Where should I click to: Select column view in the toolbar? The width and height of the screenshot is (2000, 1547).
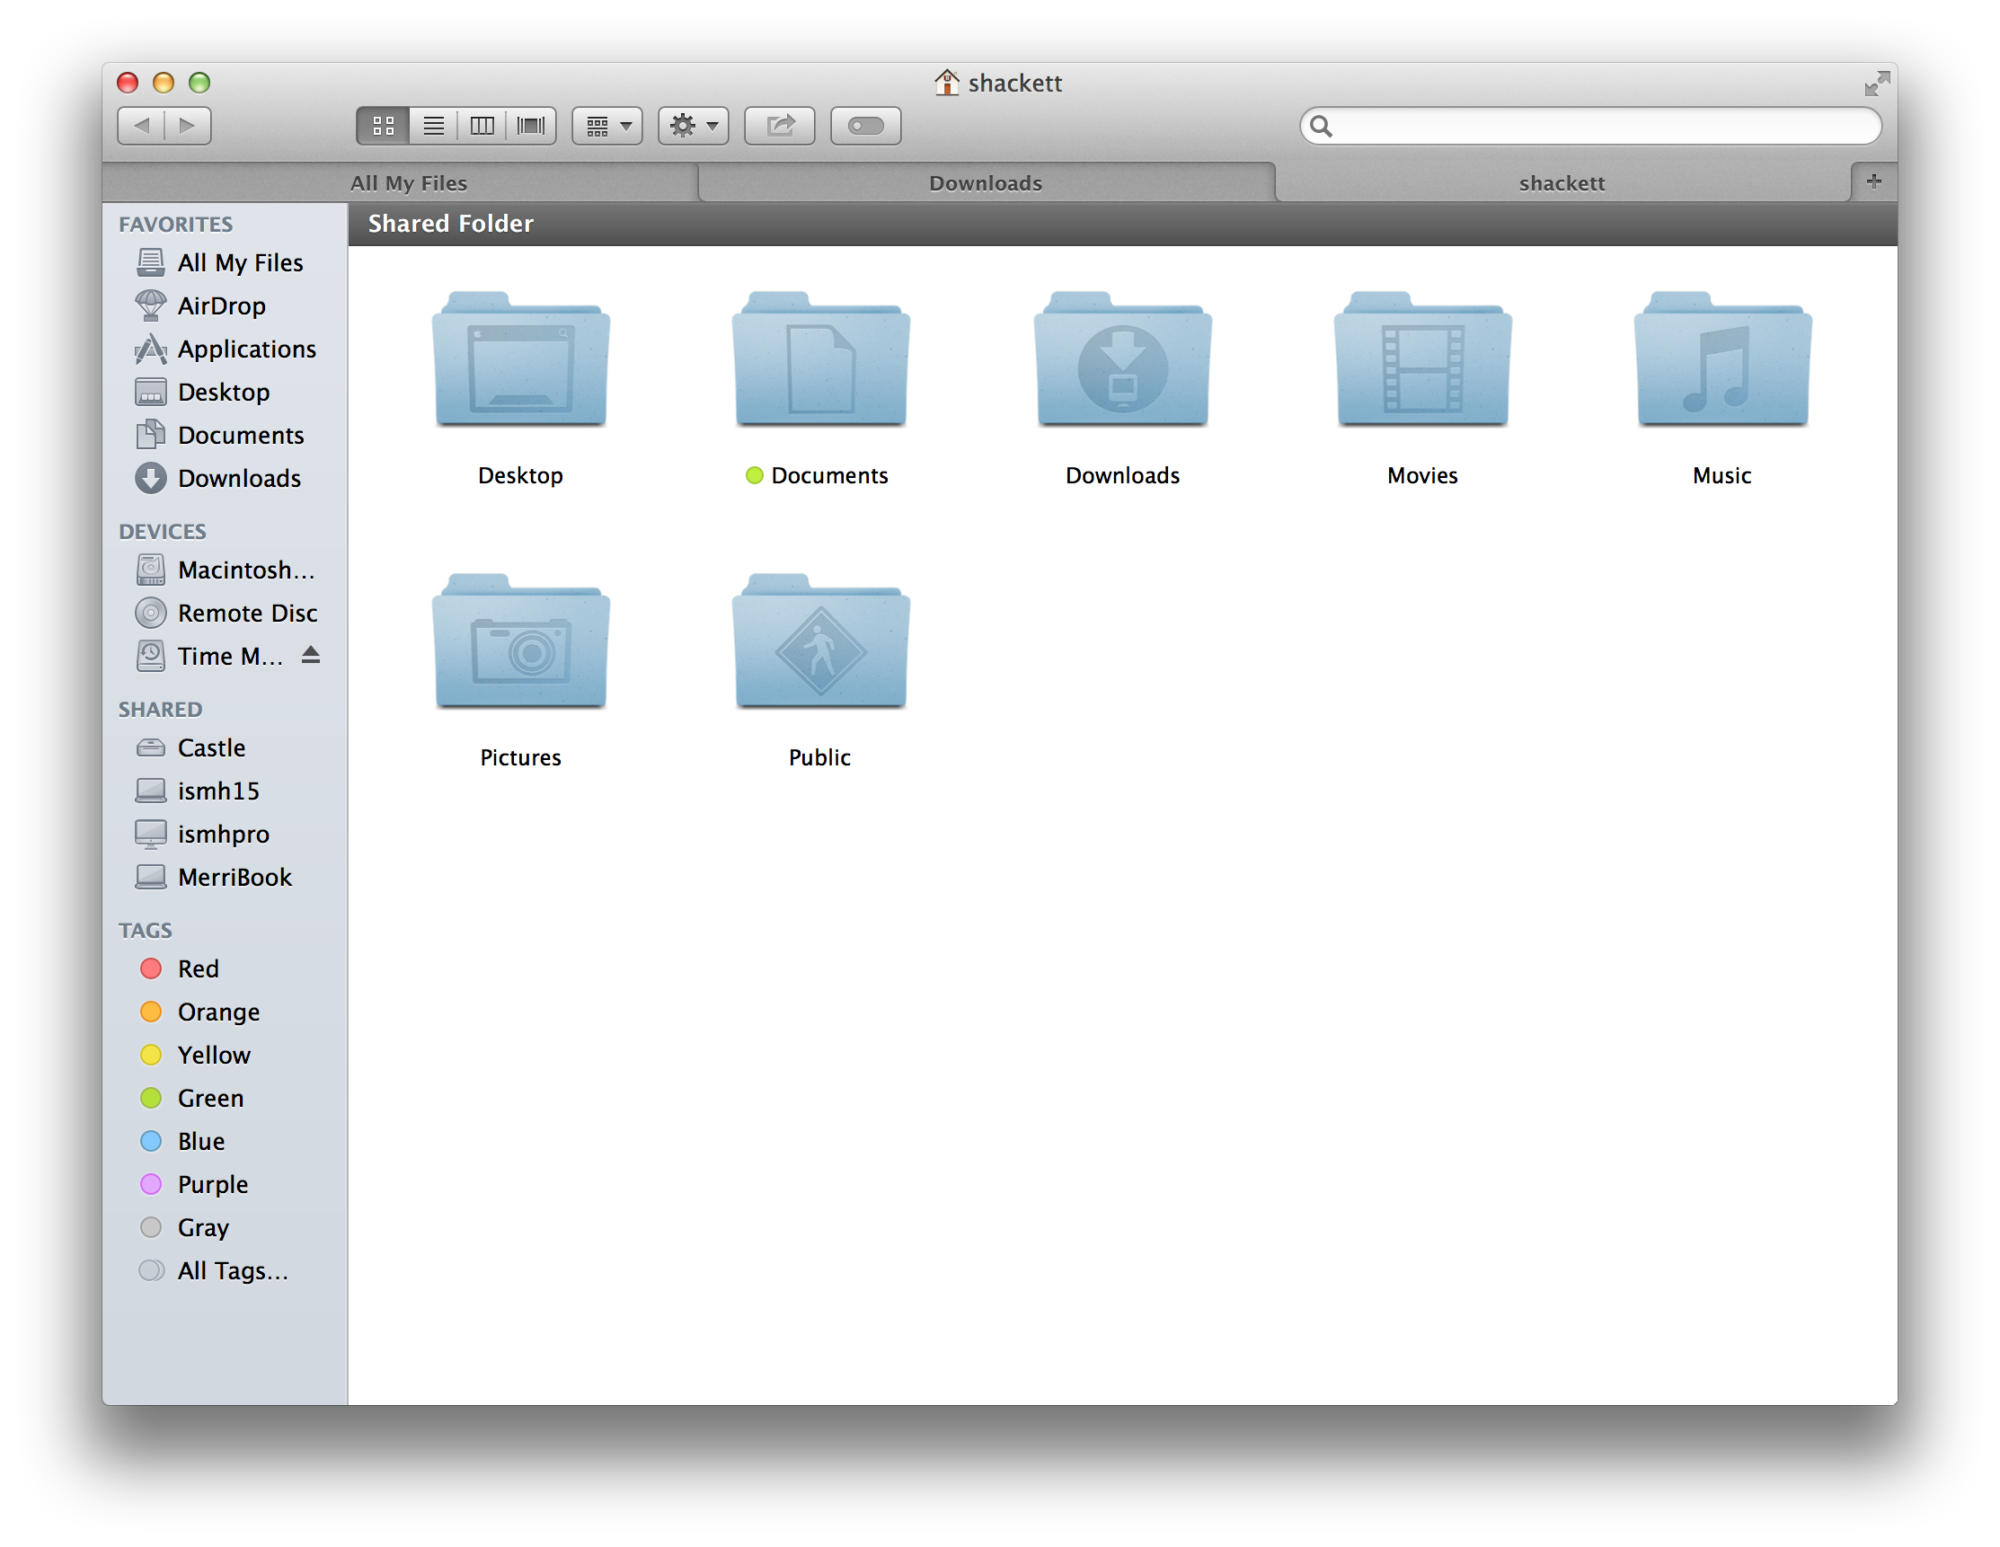483,125
